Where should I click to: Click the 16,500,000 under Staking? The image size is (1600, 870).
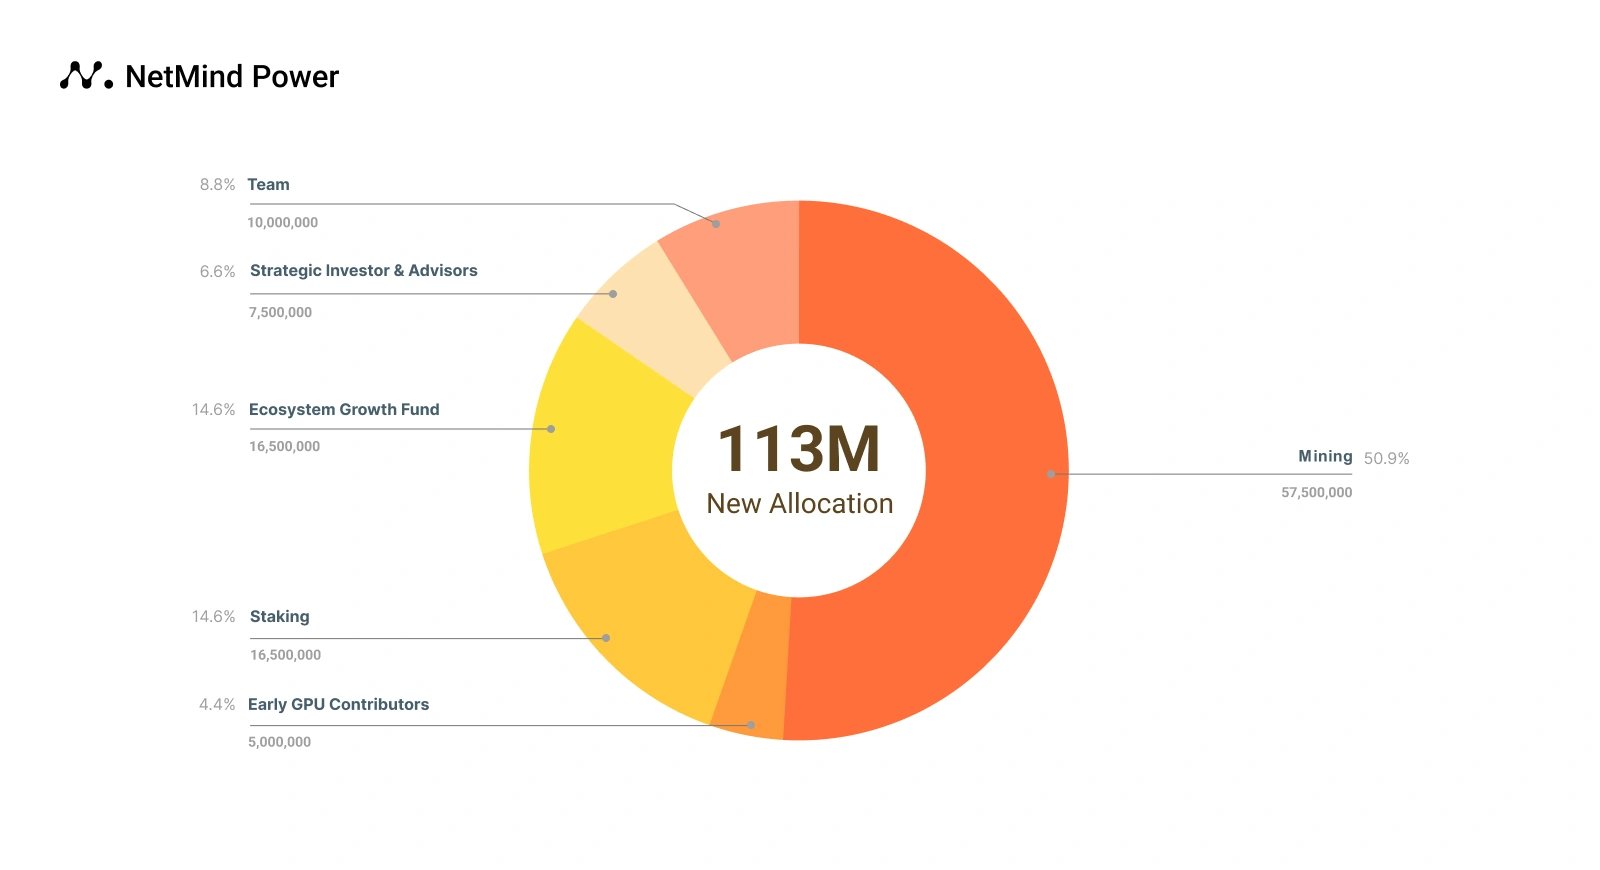coord(285,655)
